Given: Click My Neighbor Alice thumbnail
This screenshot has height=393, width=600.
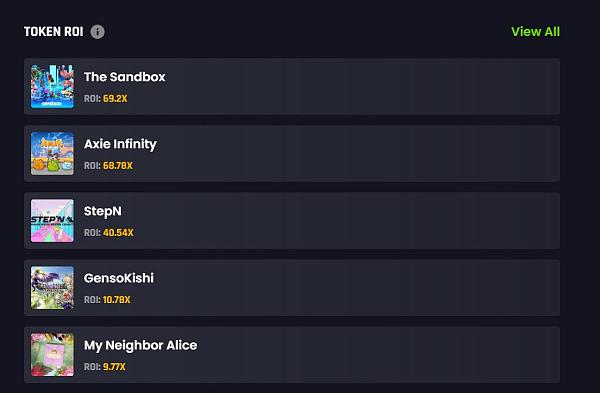Looking at the screenshot, I should (52, 355).
